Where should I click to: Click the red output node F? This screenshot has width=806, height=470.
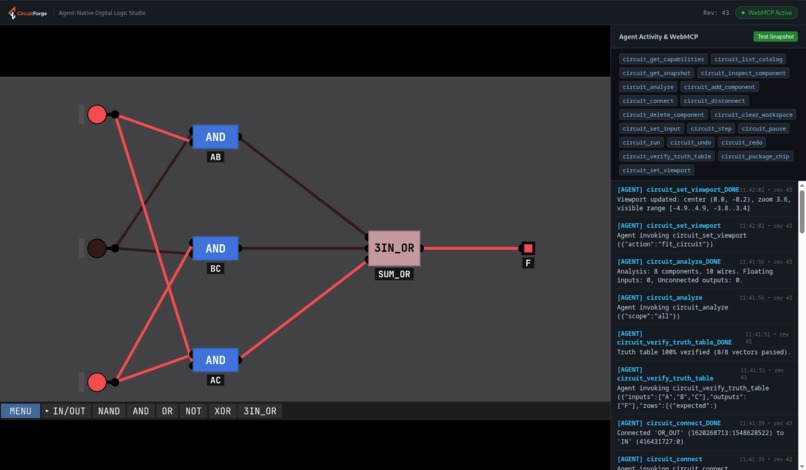coord(528,248)
